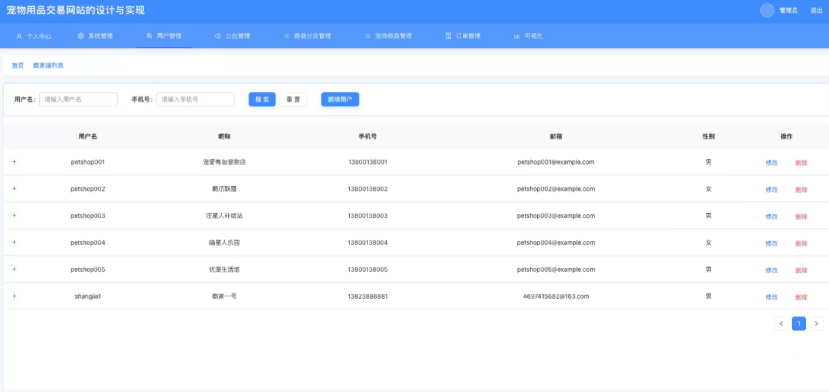Click 删除 for shangjia1
This screenshot has height=392, width=829.
[801, 297]
